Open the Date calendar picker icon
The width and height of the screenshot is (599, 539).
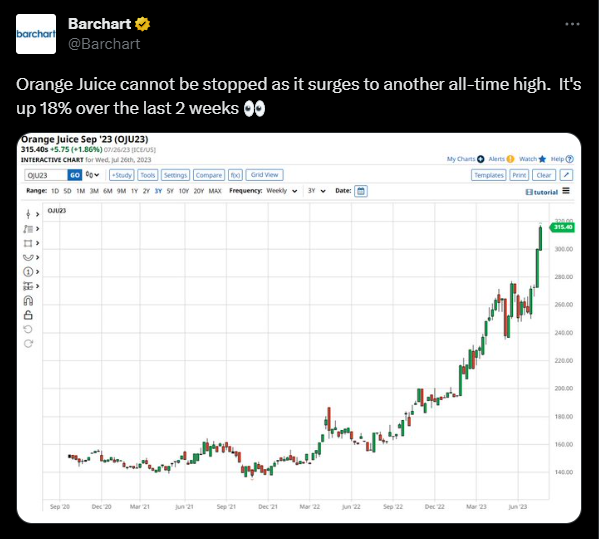361,191
